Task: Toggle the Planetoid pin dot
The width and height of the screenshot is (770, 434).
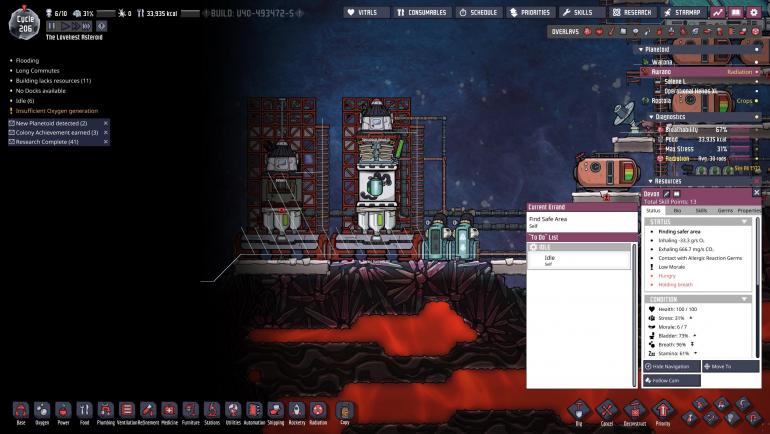Action: 757,50
